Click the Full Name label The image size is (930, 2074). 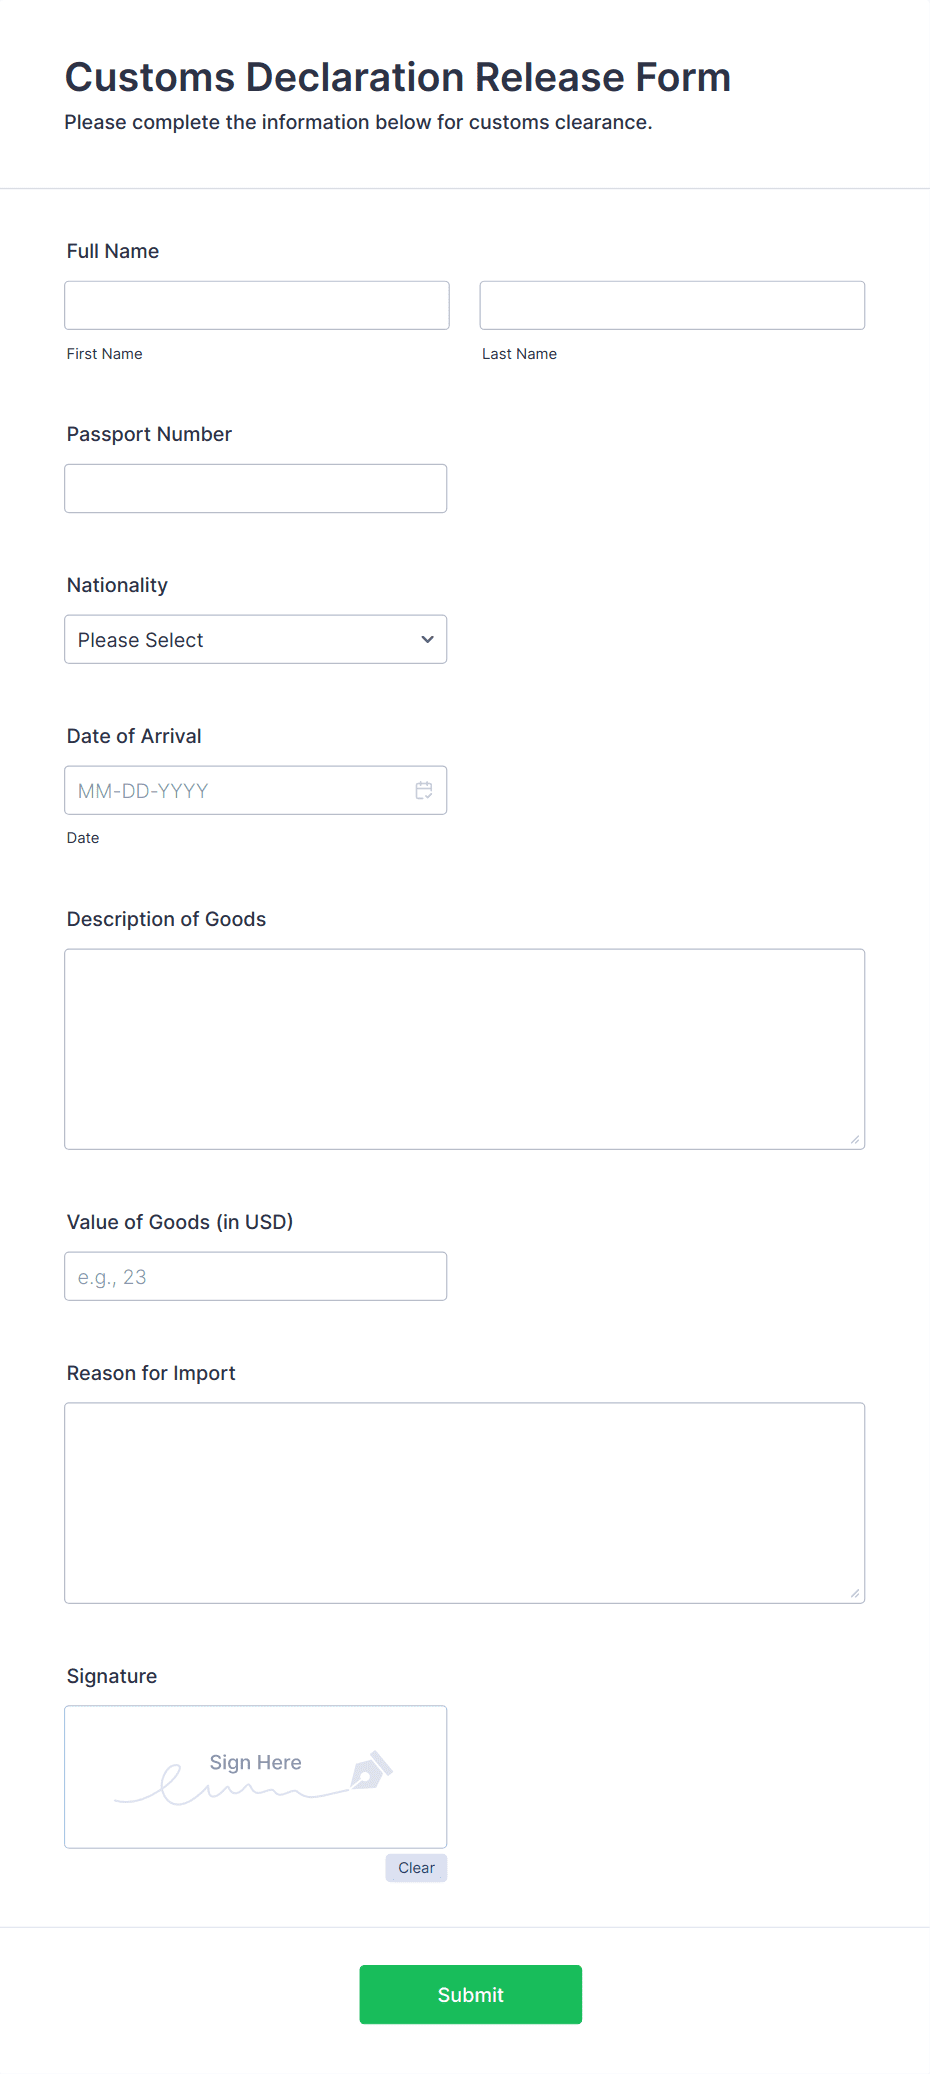point(112,251)
